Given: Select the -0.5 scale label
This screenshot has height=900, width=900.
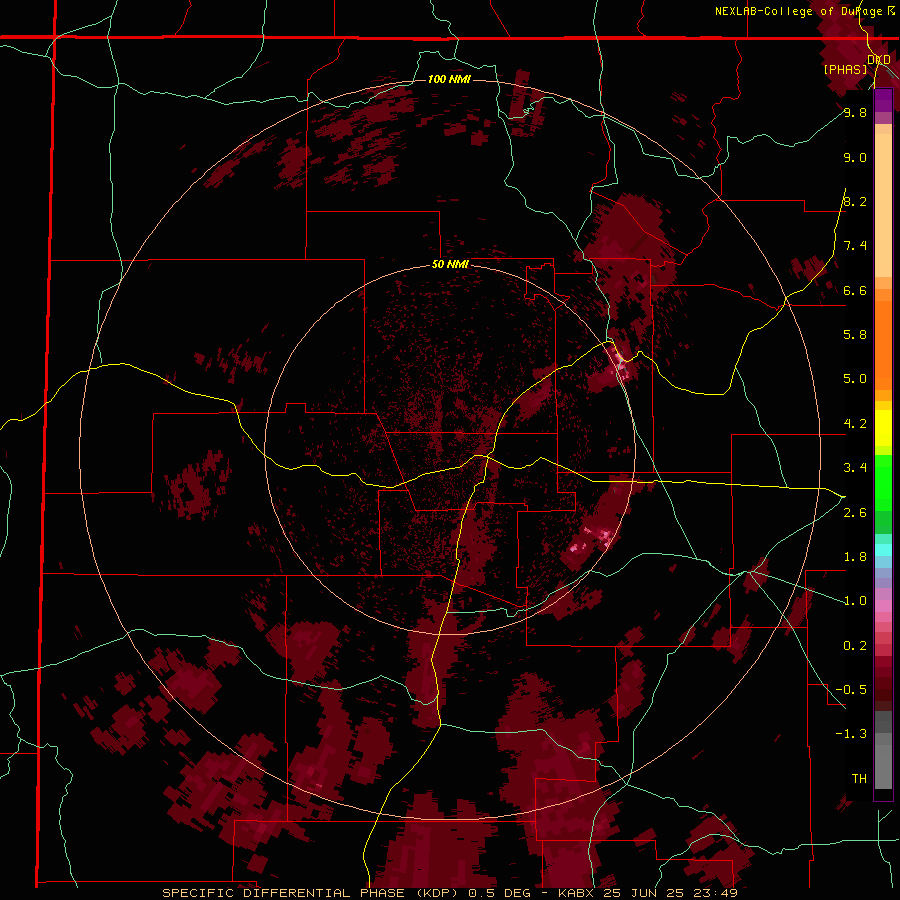Looking at the screenshot, I should coord(851,690).
